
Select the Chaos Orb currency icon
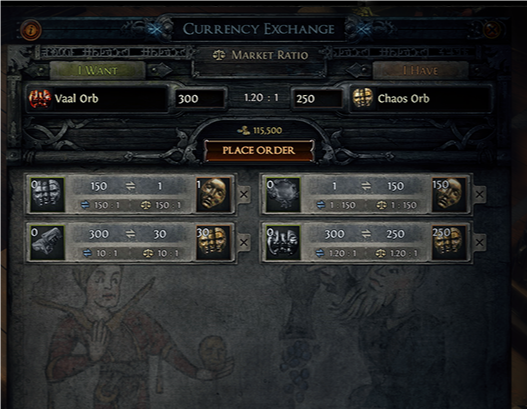point(363,98)
